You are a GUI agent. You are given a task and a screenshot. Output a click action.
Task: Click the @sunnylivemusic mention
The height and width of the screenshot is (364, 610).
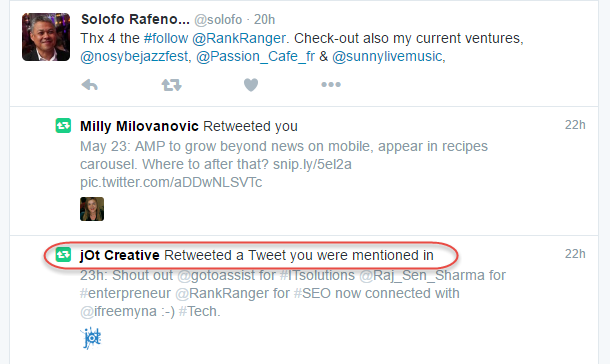387,56
